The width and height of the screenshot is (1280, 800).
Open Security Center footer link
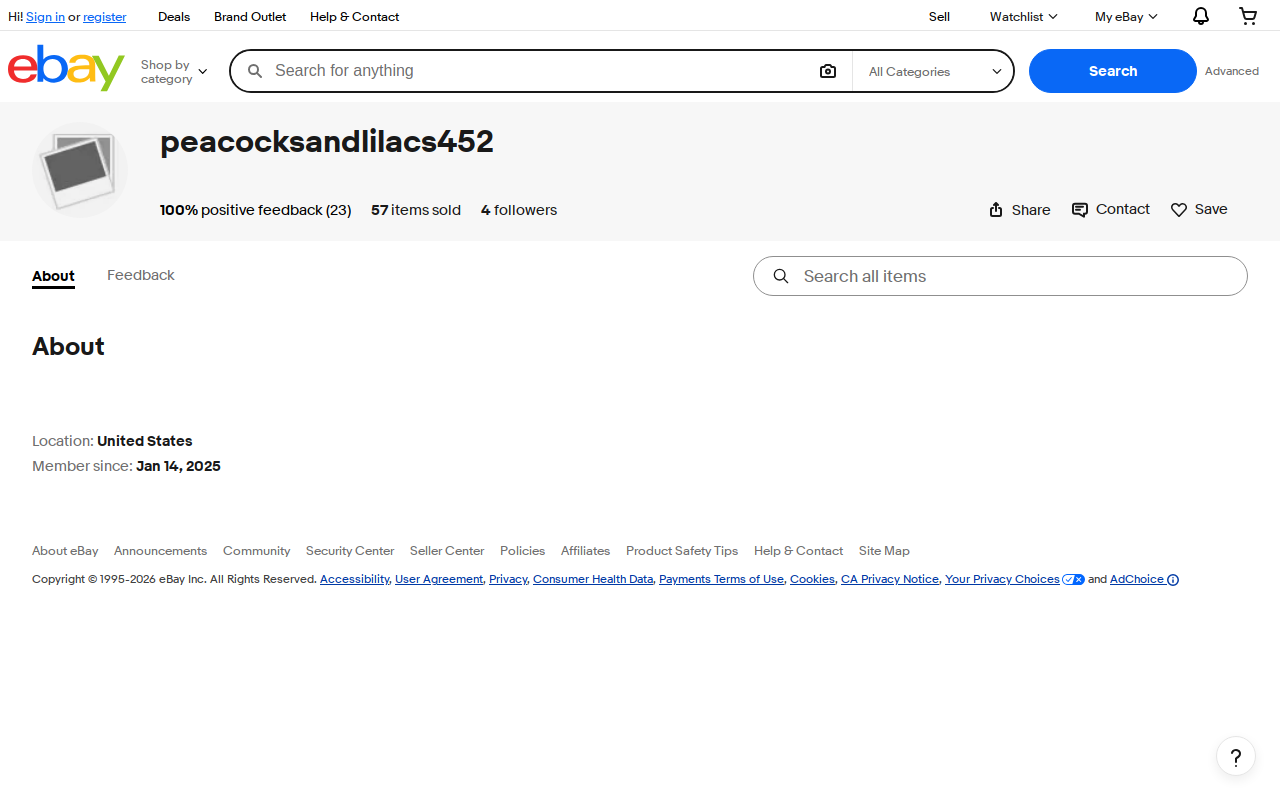(350, 551)
